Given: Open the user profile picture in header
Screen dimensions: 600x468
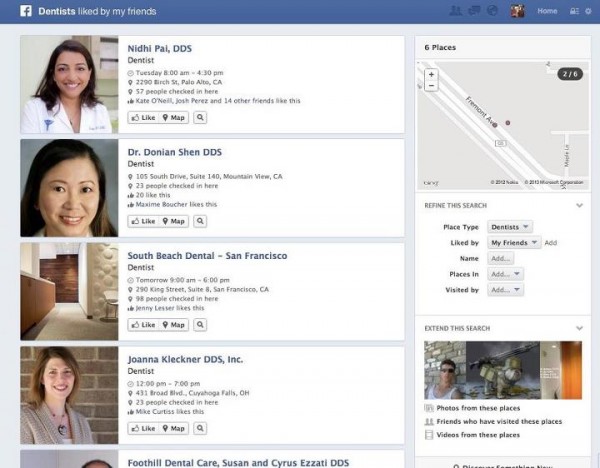Looking at the screenshot, I should coord(517,11).
